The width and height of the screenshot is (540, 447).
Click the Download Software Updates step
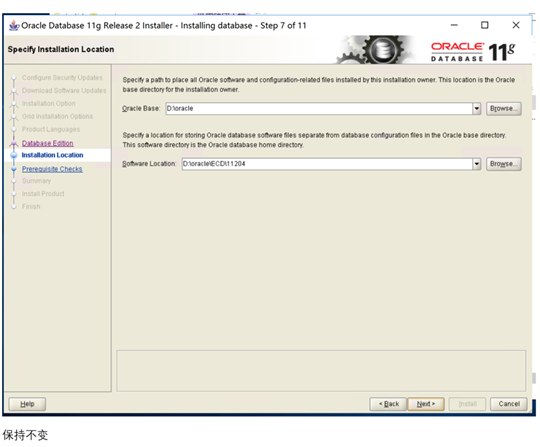click(64, 91)
